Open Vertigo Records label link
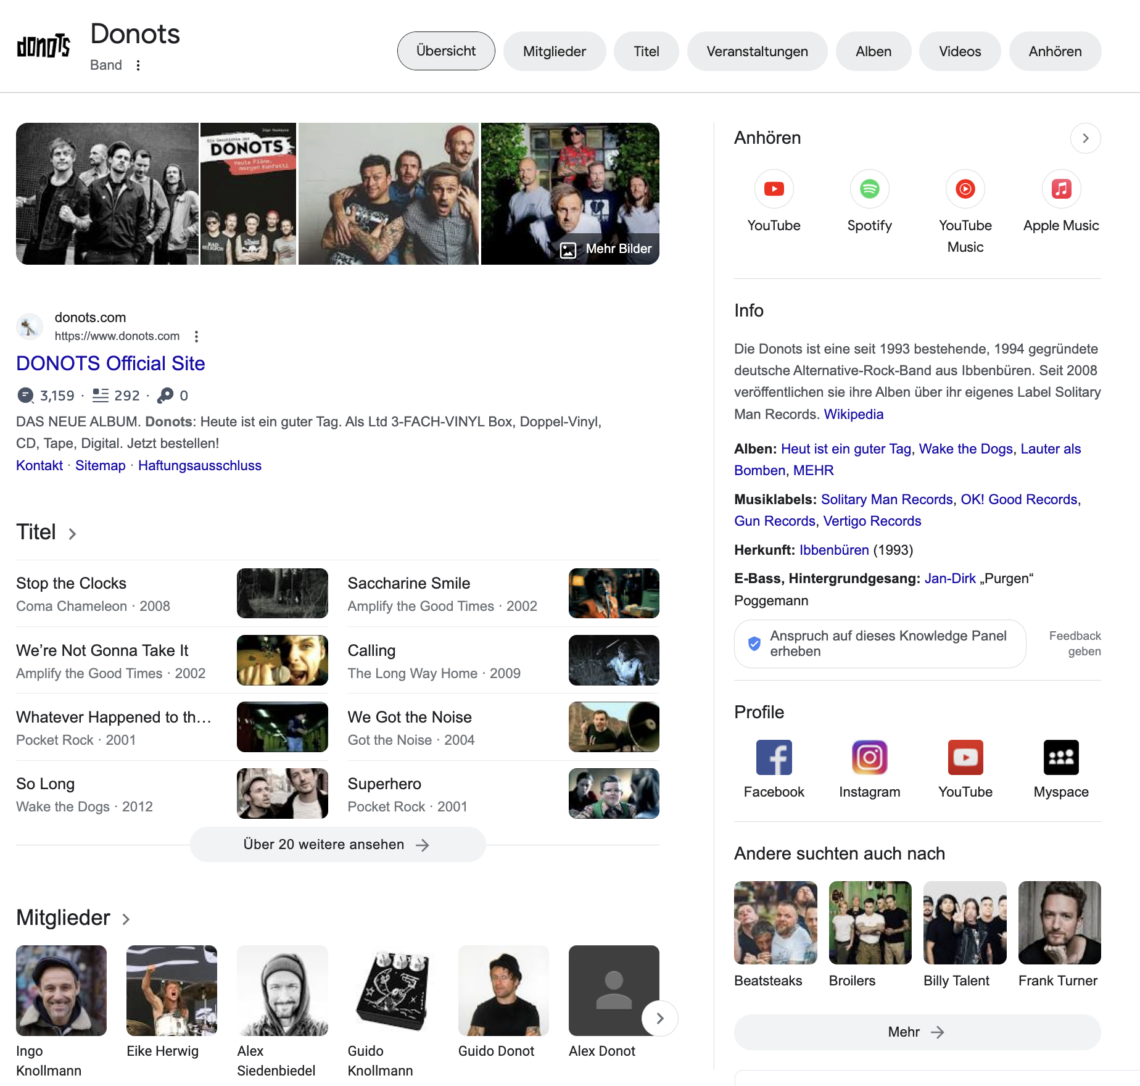Image resolution: width=1140 pixels, height=1086 pixels. (872, 521)
